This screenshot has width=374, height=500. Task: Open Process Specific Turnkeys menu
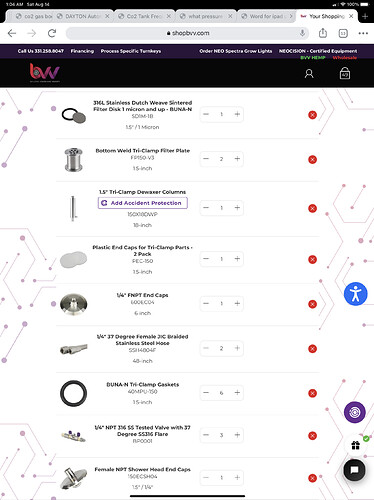131,51
